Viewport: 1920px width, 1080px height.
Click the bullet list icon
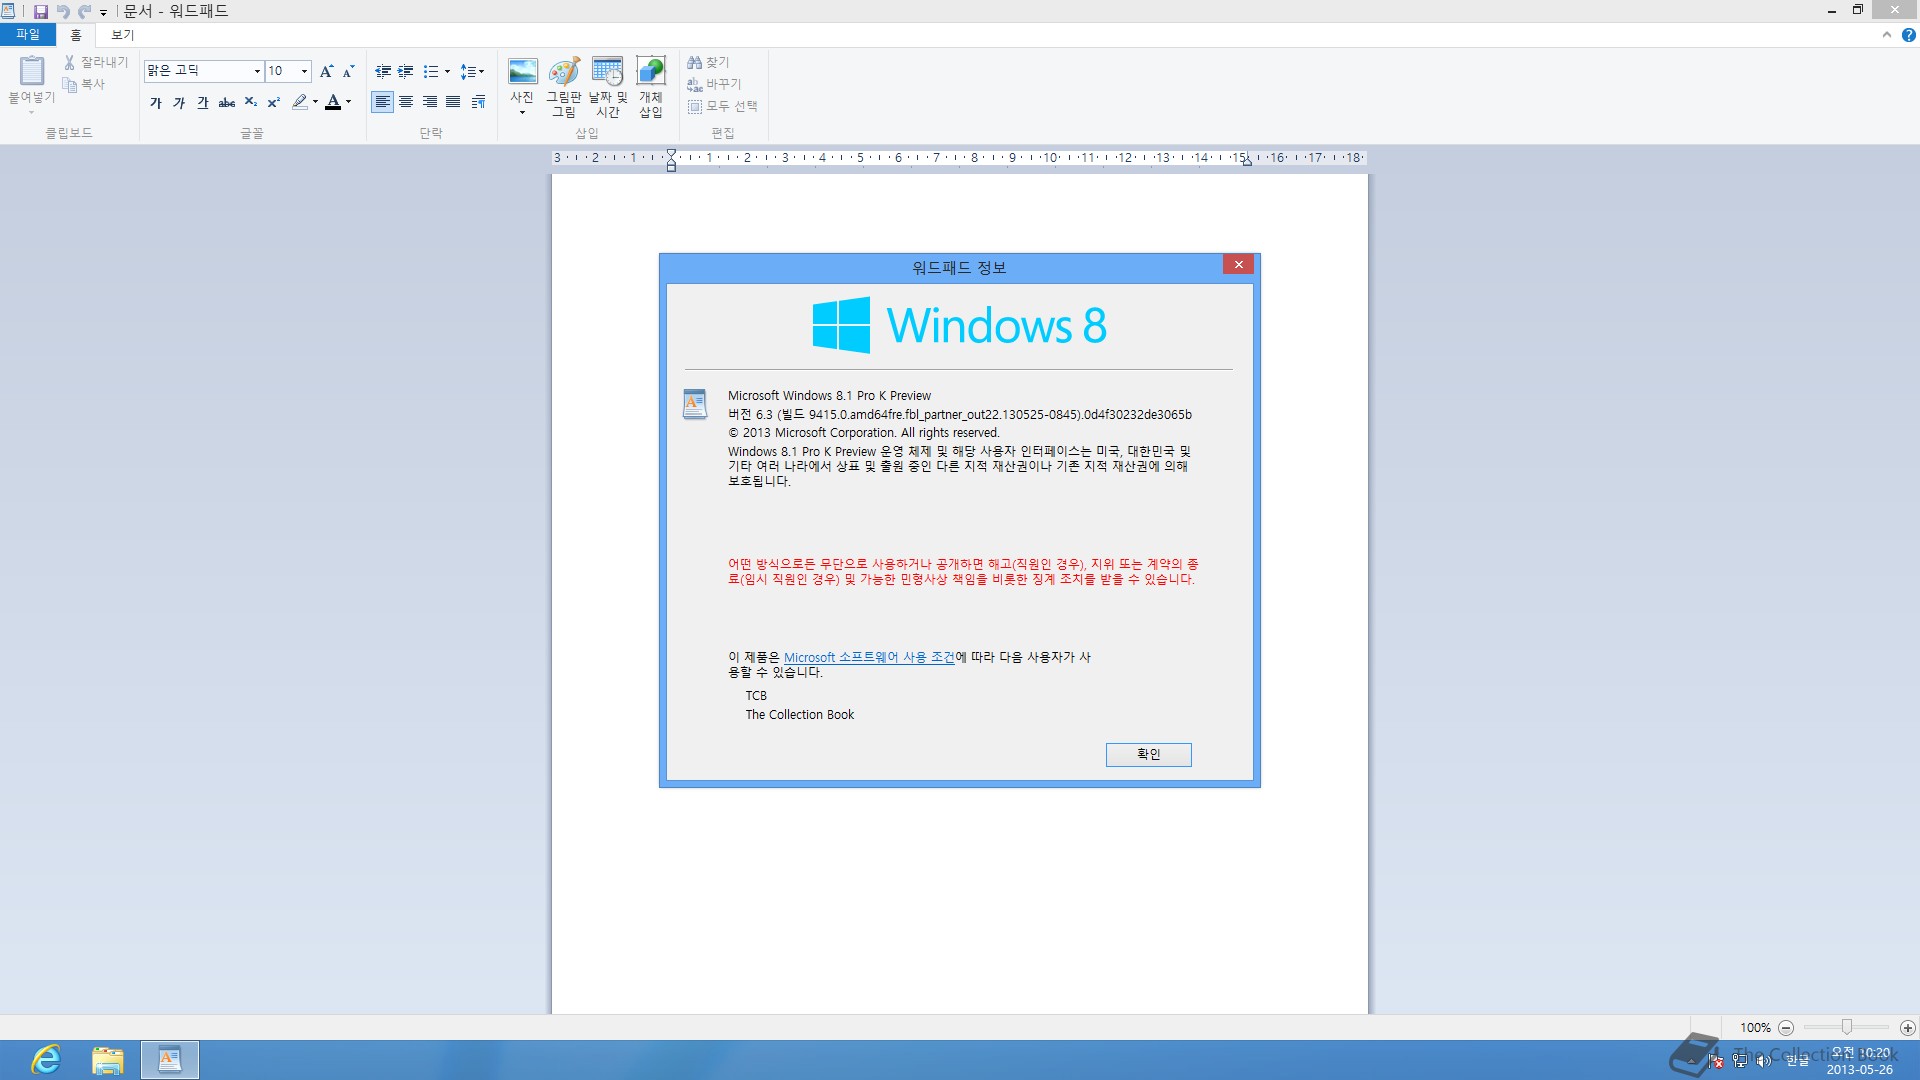point(431,71)
